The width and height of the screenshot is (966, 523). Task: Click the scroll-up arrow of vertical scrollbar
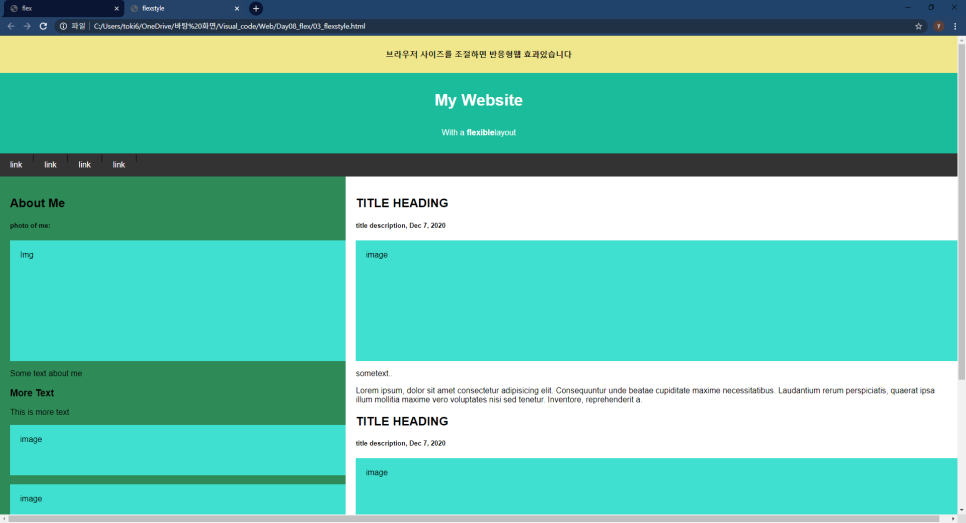pyautogui.click(x=962, y=39)
